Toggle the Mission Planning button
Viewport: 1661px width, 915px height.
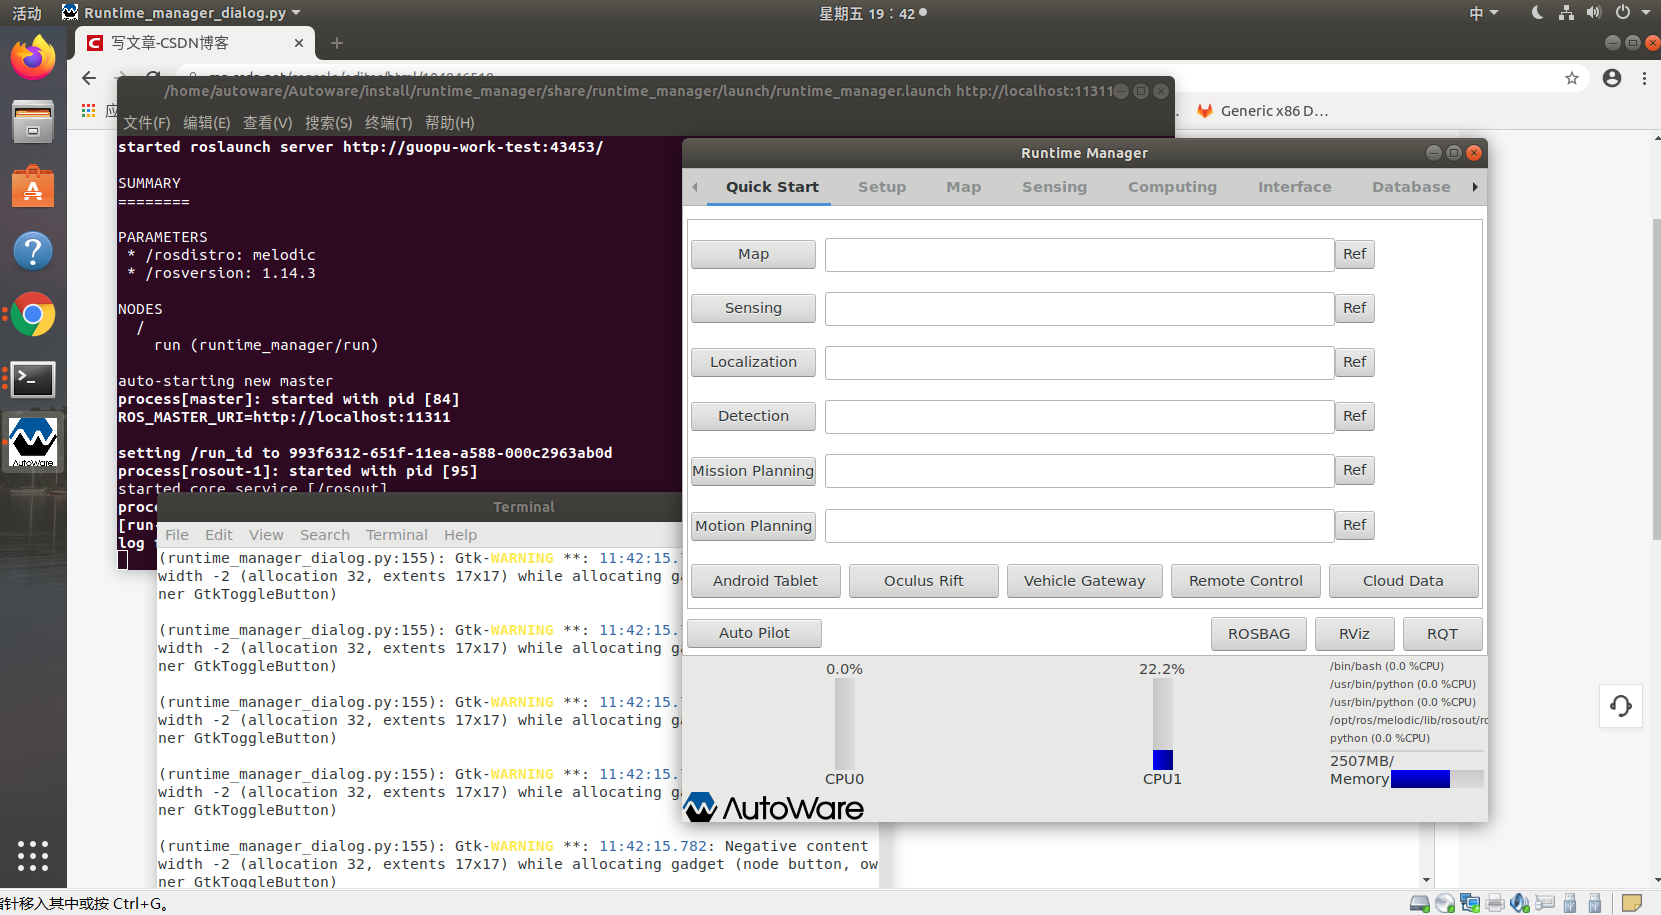point(753,471)
